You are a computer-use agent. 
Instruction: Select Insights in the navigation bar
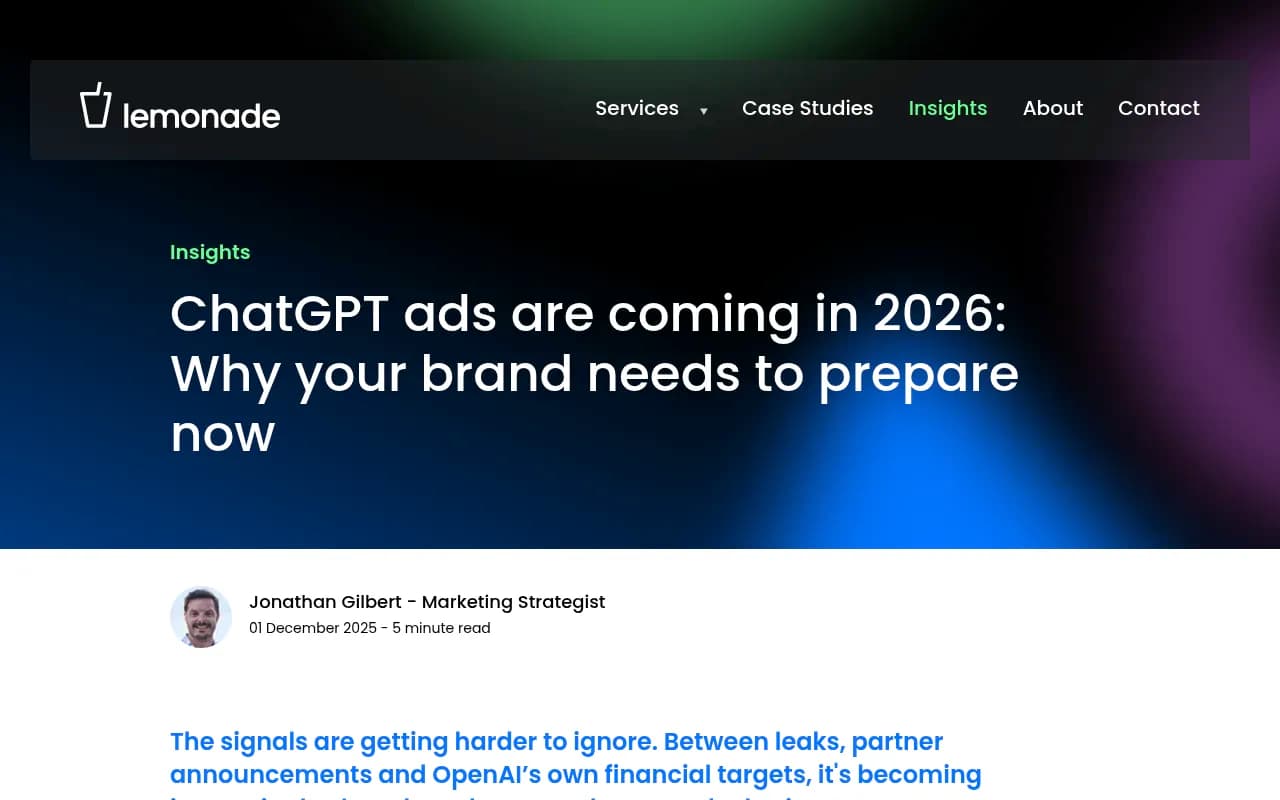(948, 108)
